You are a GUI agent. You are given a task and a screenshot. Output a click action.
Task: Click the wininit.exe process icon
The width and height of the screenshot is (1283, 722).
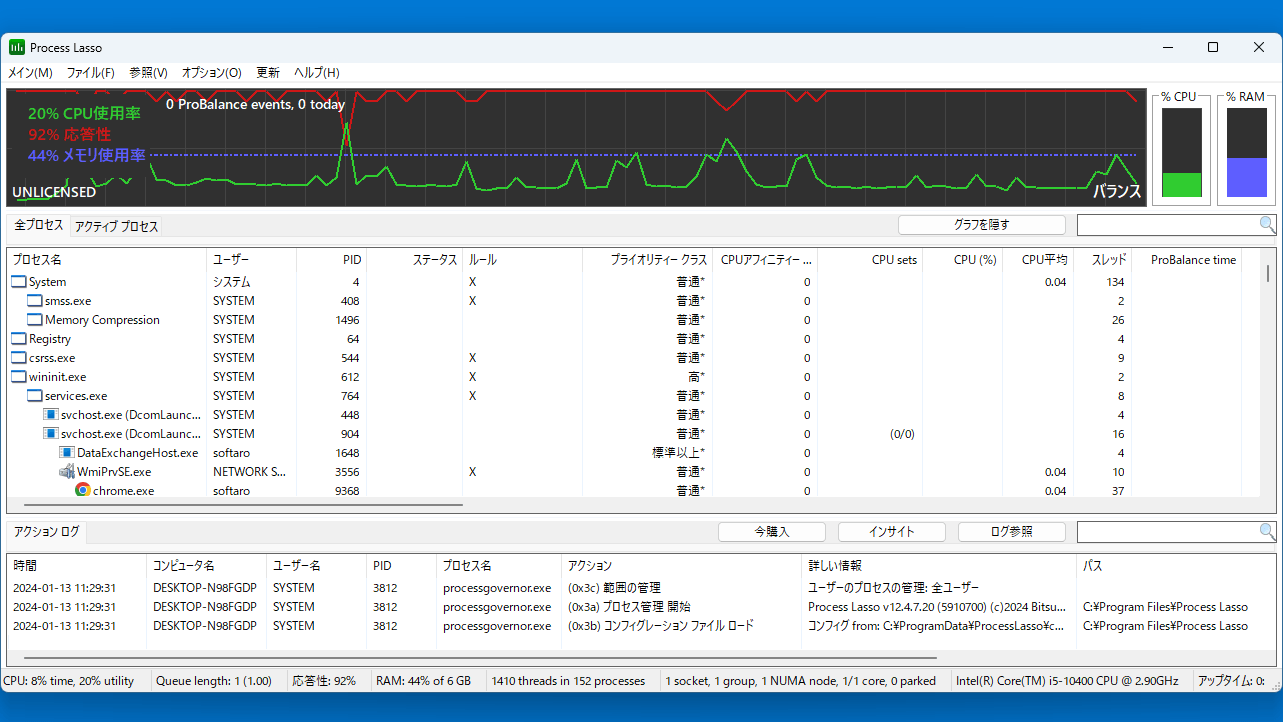pyautogui.click(x=19, y=377)
